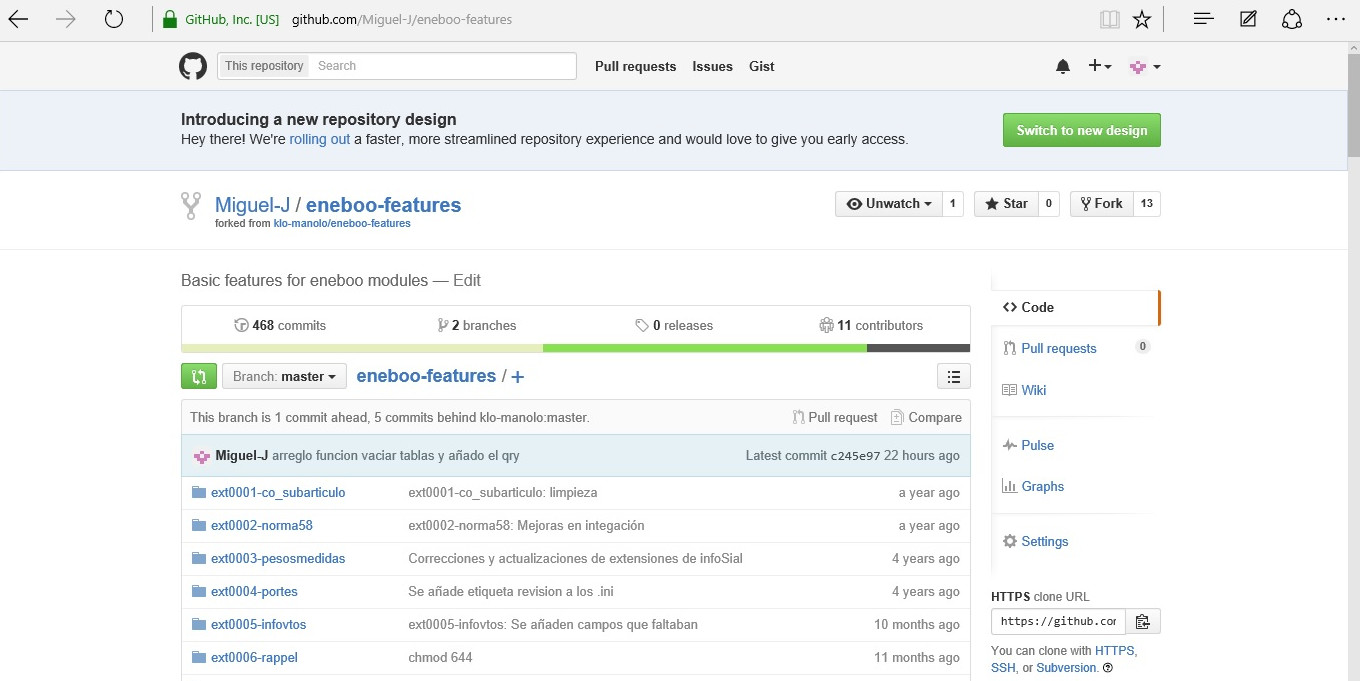View the watchers count of 1
This screenshot has width=1360, height=681.
point(953,203)
